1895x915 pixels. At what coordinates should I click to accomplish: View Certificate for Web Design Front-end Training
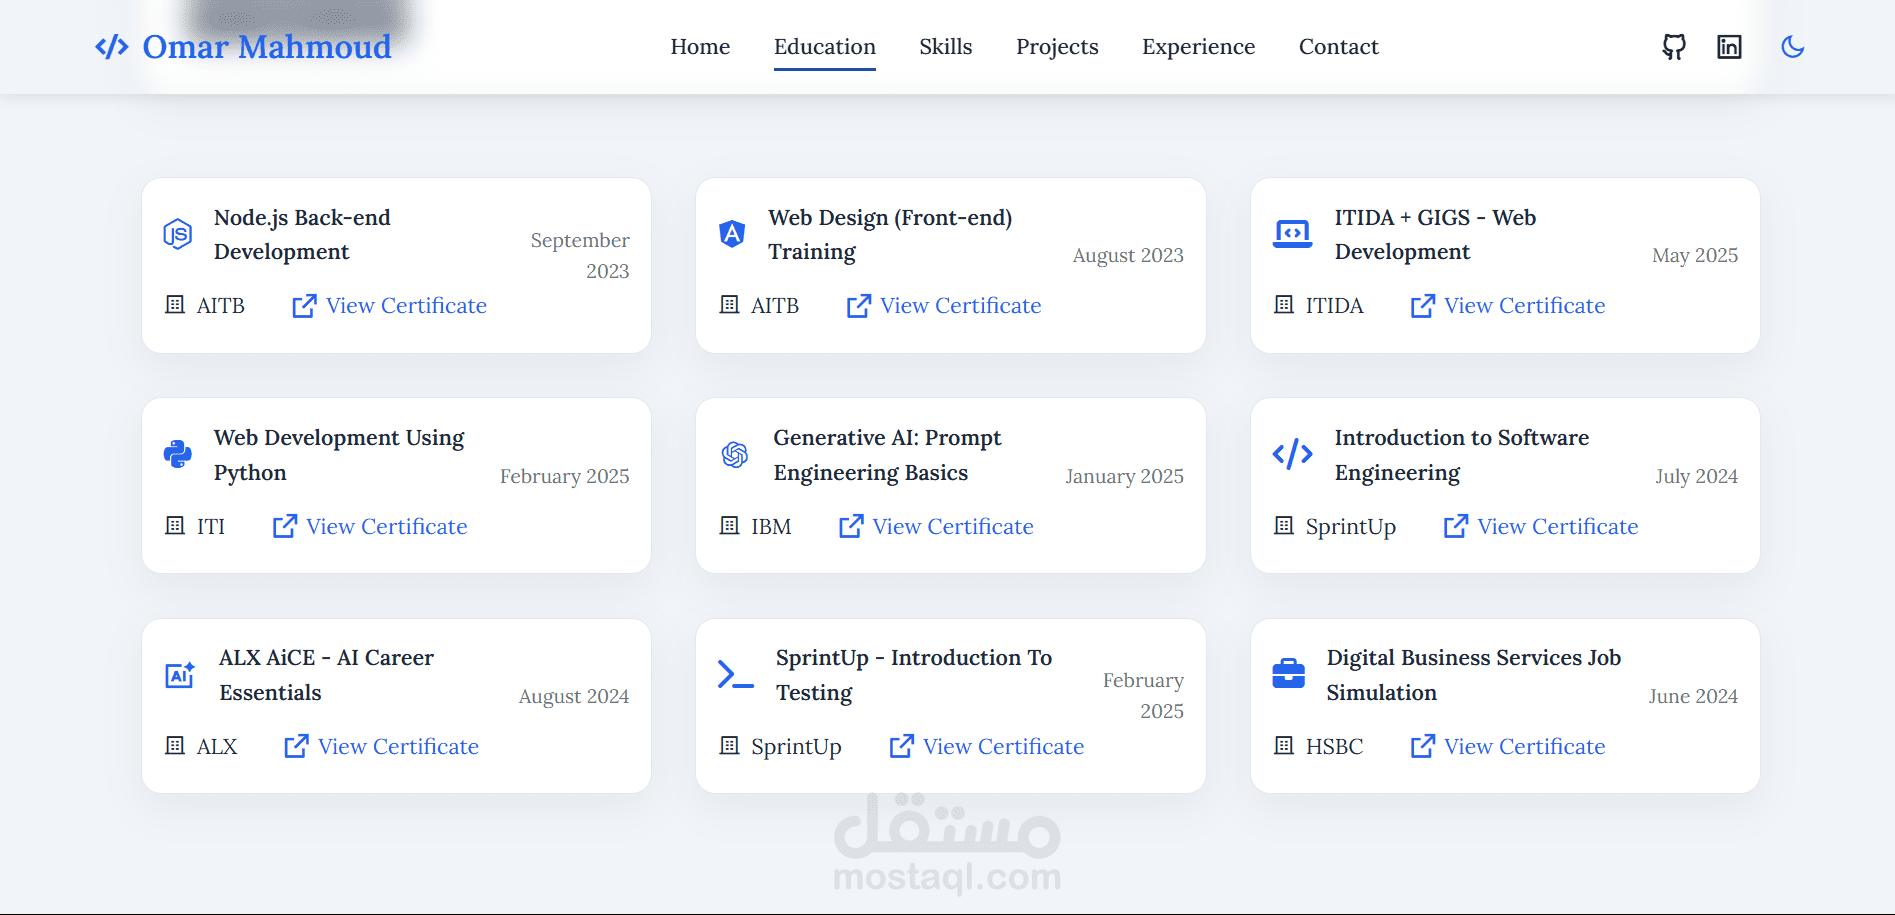[943, 306]
